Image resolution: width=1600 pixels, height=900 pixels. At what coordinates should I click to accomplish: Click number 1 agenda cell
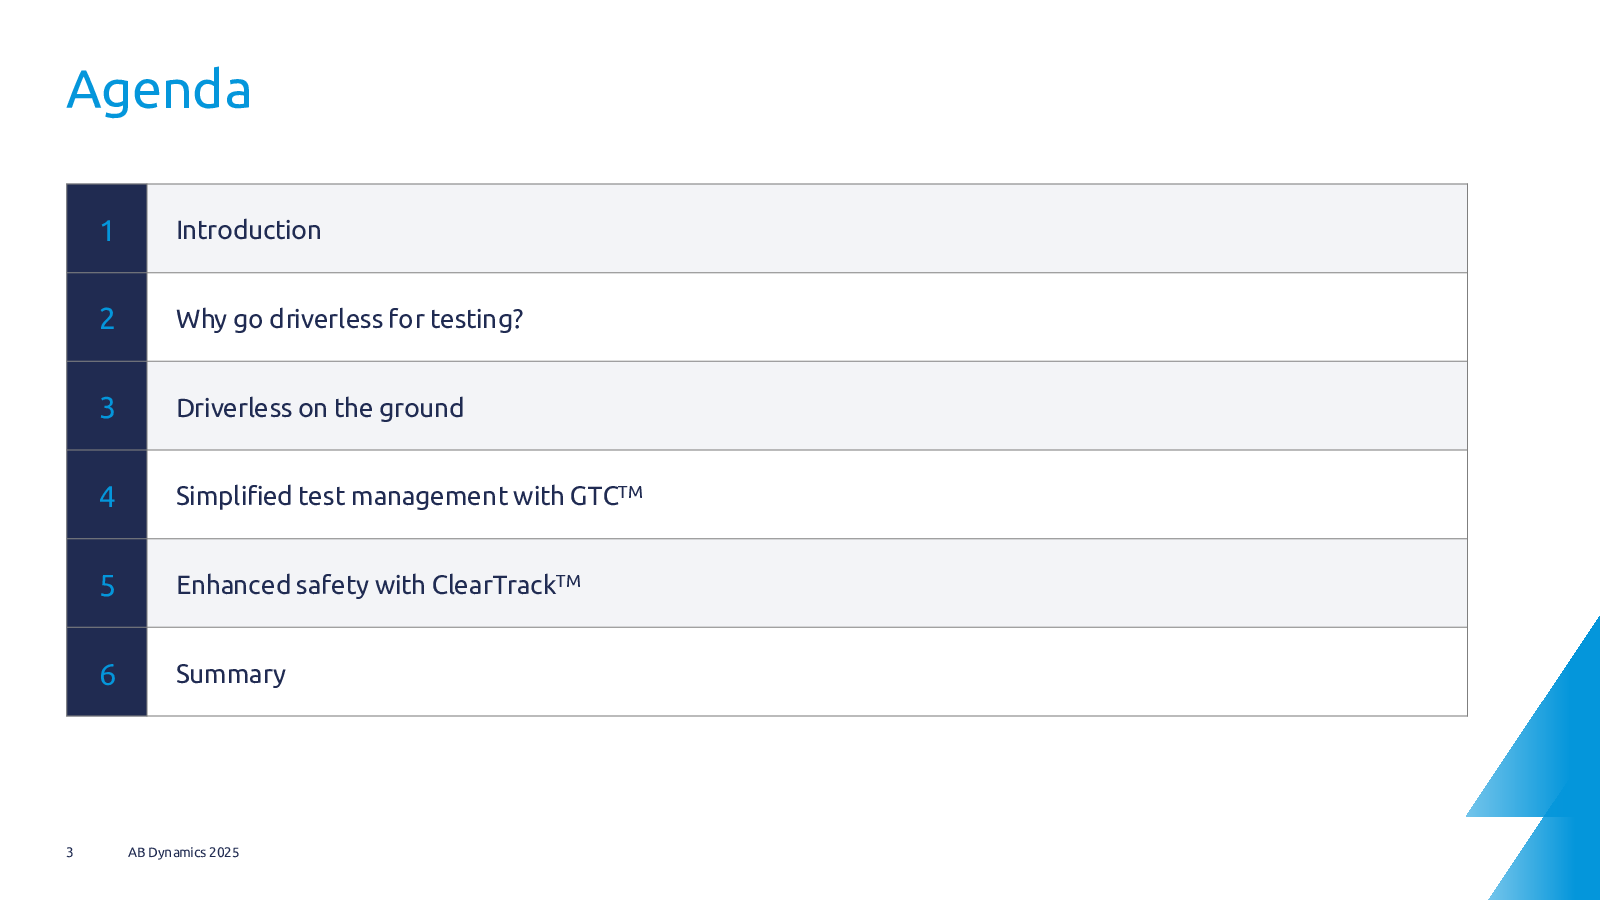coord(107,229)
